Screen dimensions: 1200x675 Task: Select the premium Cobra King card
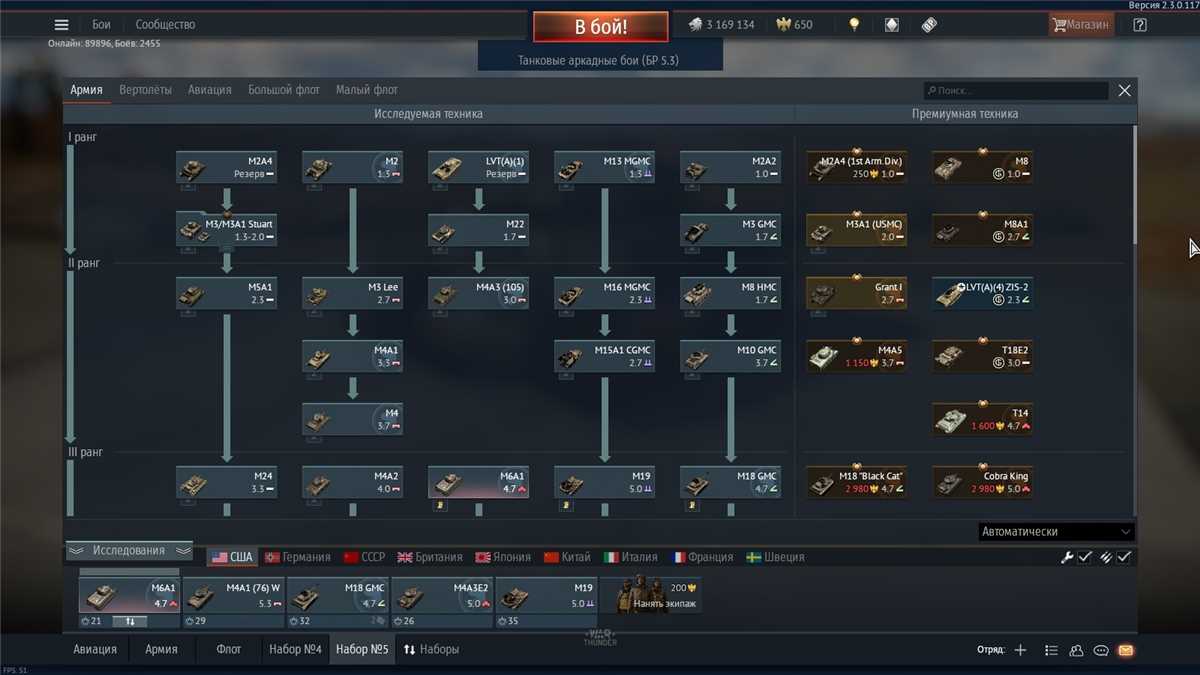(982, 482)
